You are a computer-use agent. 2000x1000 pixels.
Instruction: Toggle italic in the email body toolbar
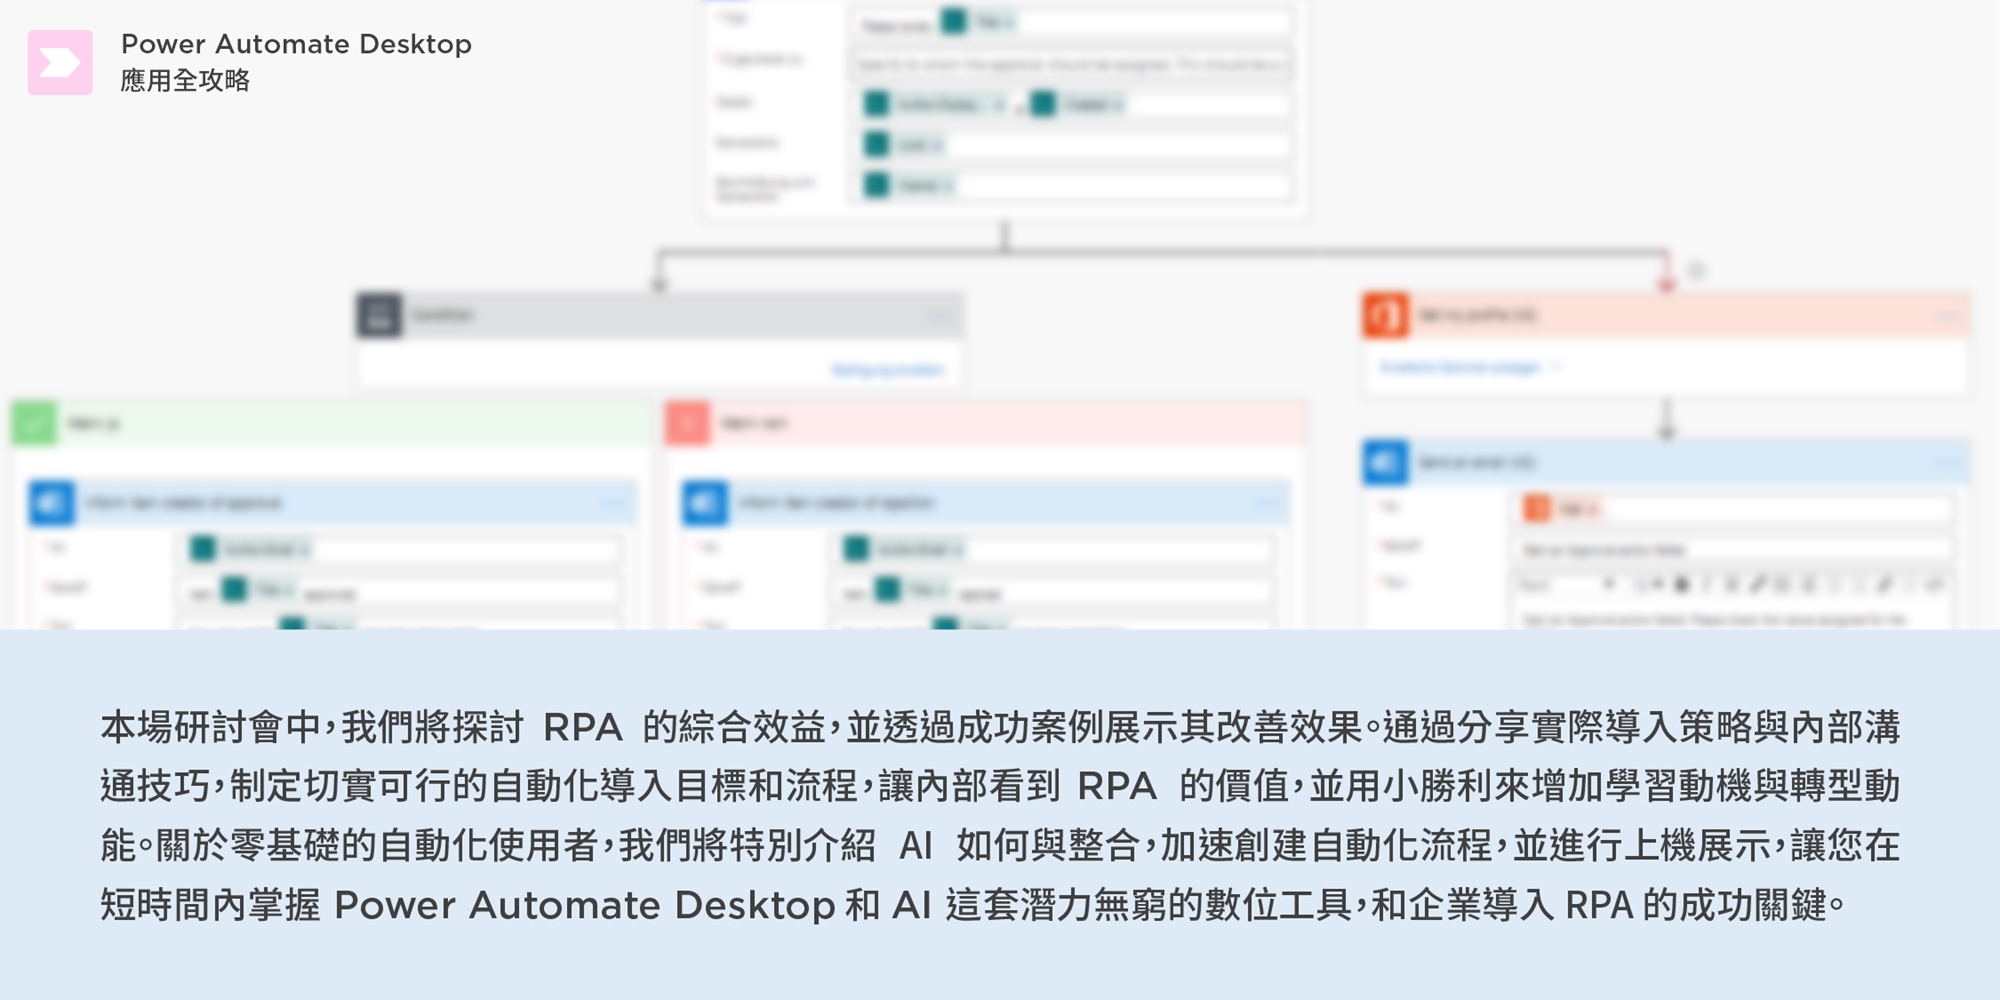(1706, 585)
